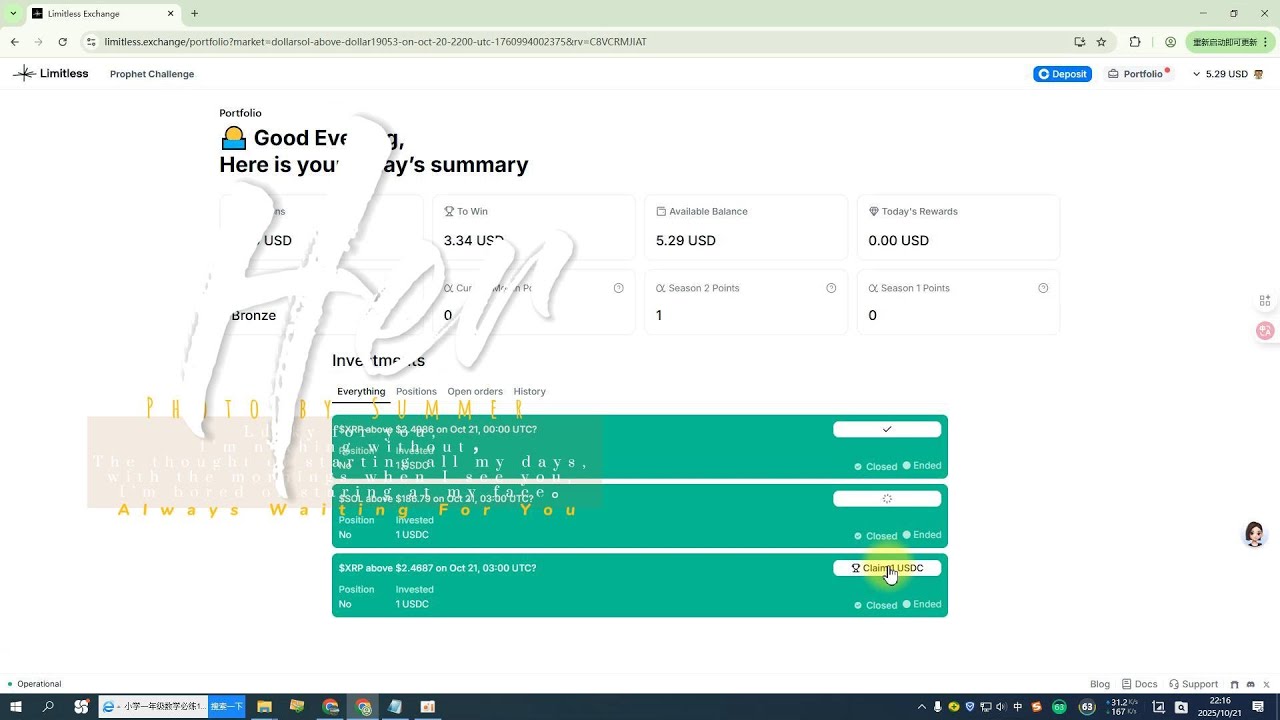Click the user avatar next to 5.29 USD

[1258, 74]
